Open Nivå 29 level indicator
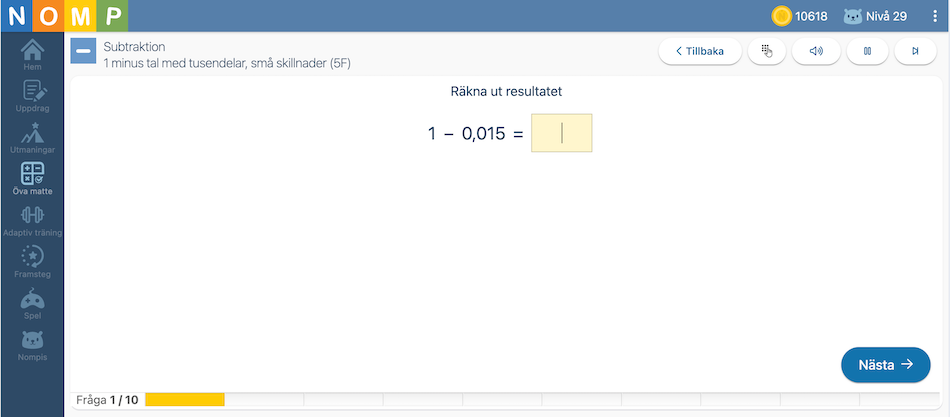The width and height of the screenshot is (950, 417). click(875, 16)
